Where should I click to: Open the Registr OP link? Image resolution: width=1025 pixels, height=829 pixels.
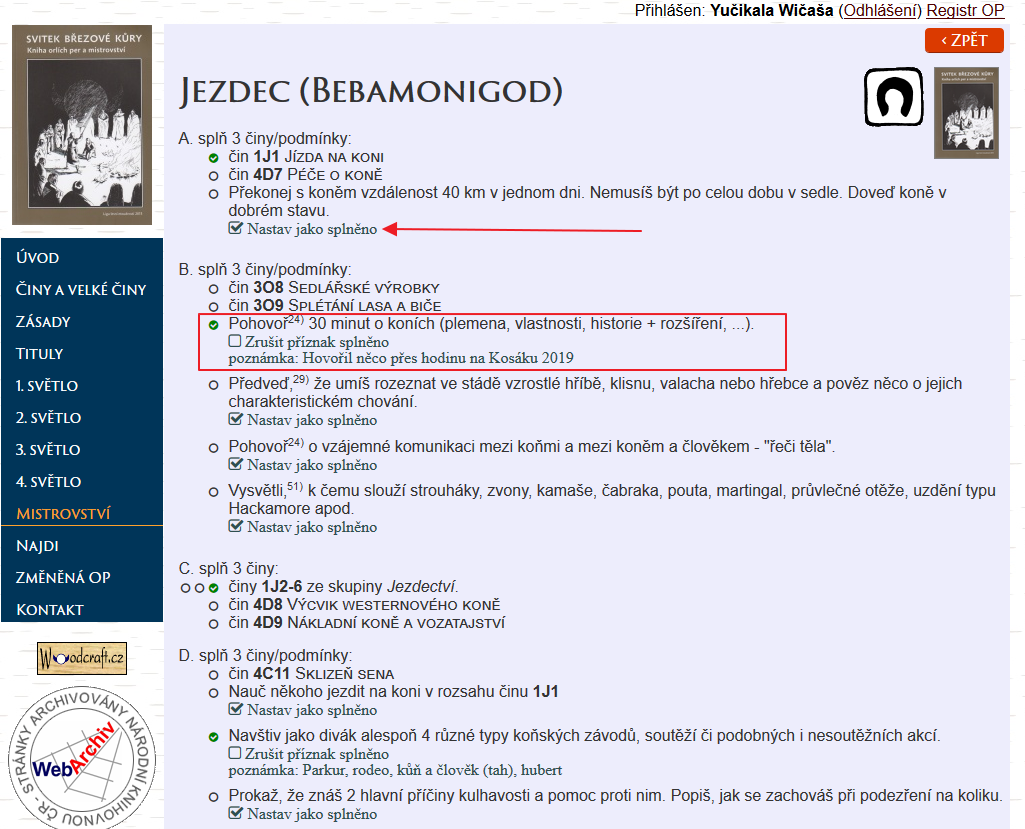[x=965, y=10]
